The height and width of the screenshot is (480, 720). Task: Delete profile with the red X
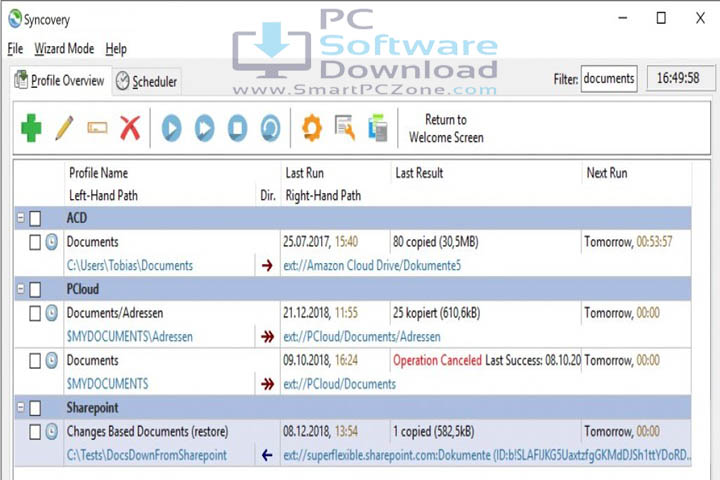[130, 128]
